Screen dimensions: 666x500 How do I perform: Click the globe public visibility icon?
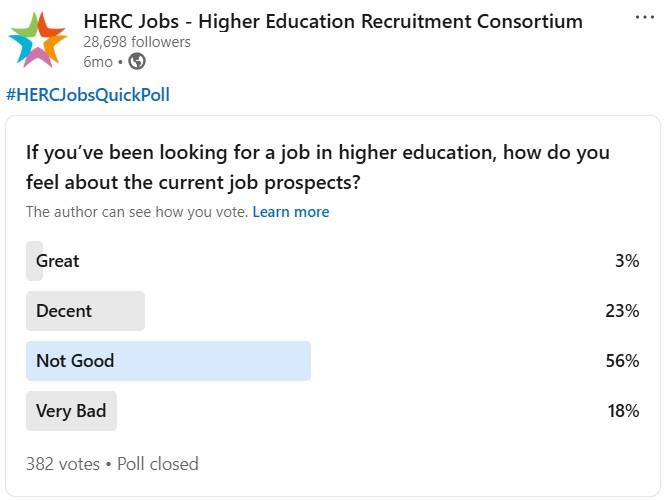(137, 62)
